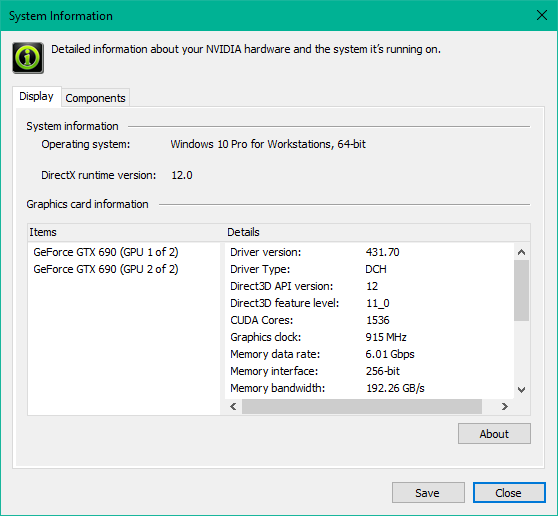
Task: Click the Graphics clock value 915 MHz
Action: (386, 337)
